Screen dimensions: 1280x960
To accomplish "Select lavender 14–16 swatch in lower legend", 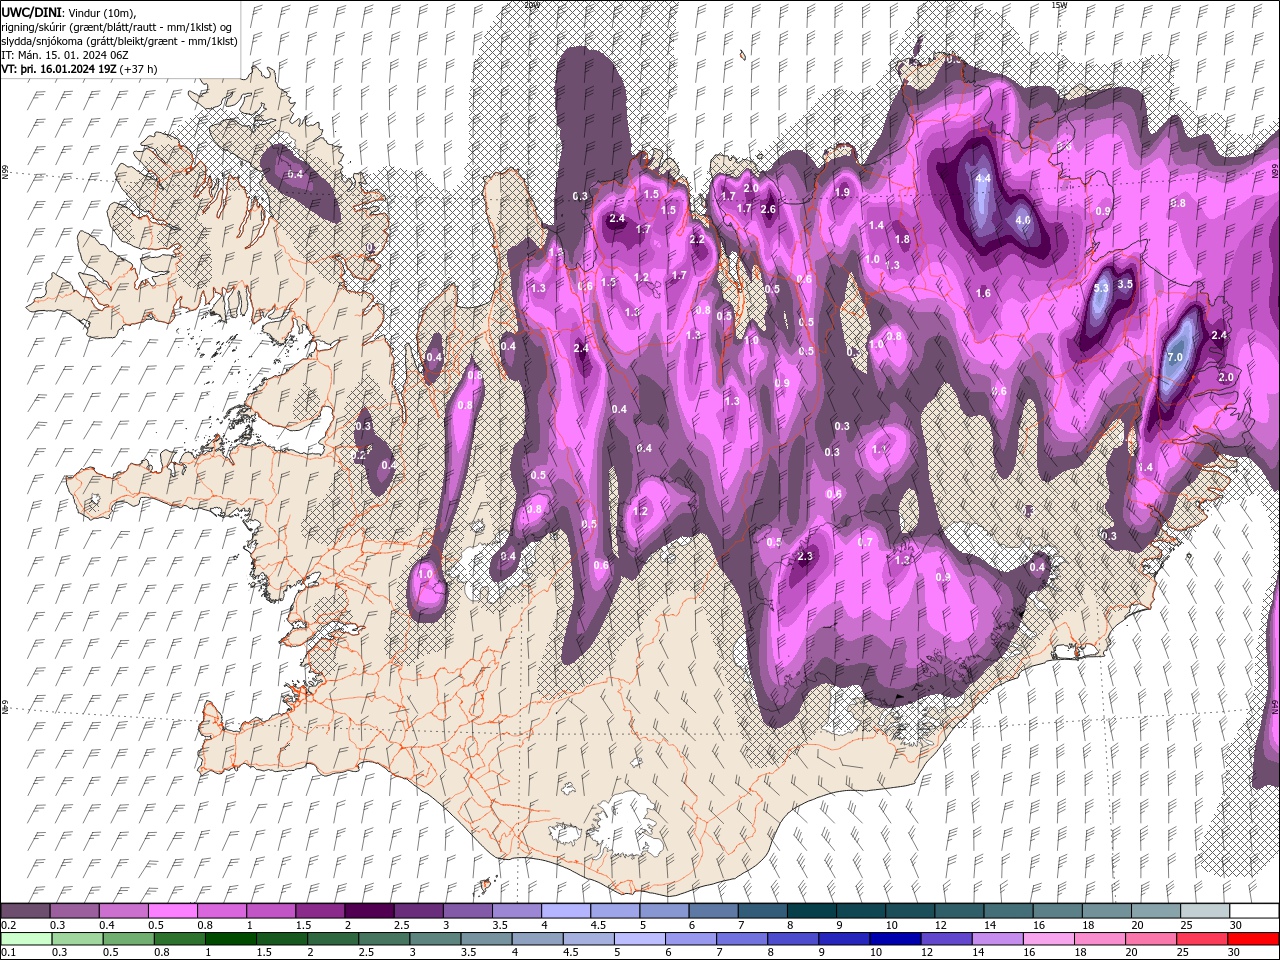I will pos(997,938).
